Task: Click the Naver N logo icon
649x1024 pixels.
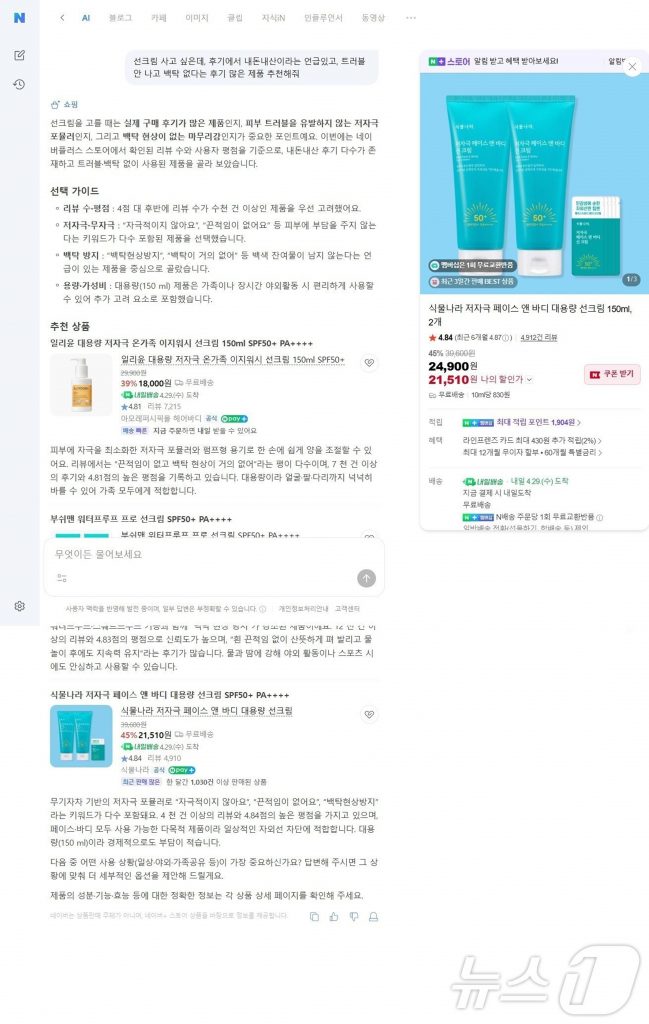Action: point(20,18)
